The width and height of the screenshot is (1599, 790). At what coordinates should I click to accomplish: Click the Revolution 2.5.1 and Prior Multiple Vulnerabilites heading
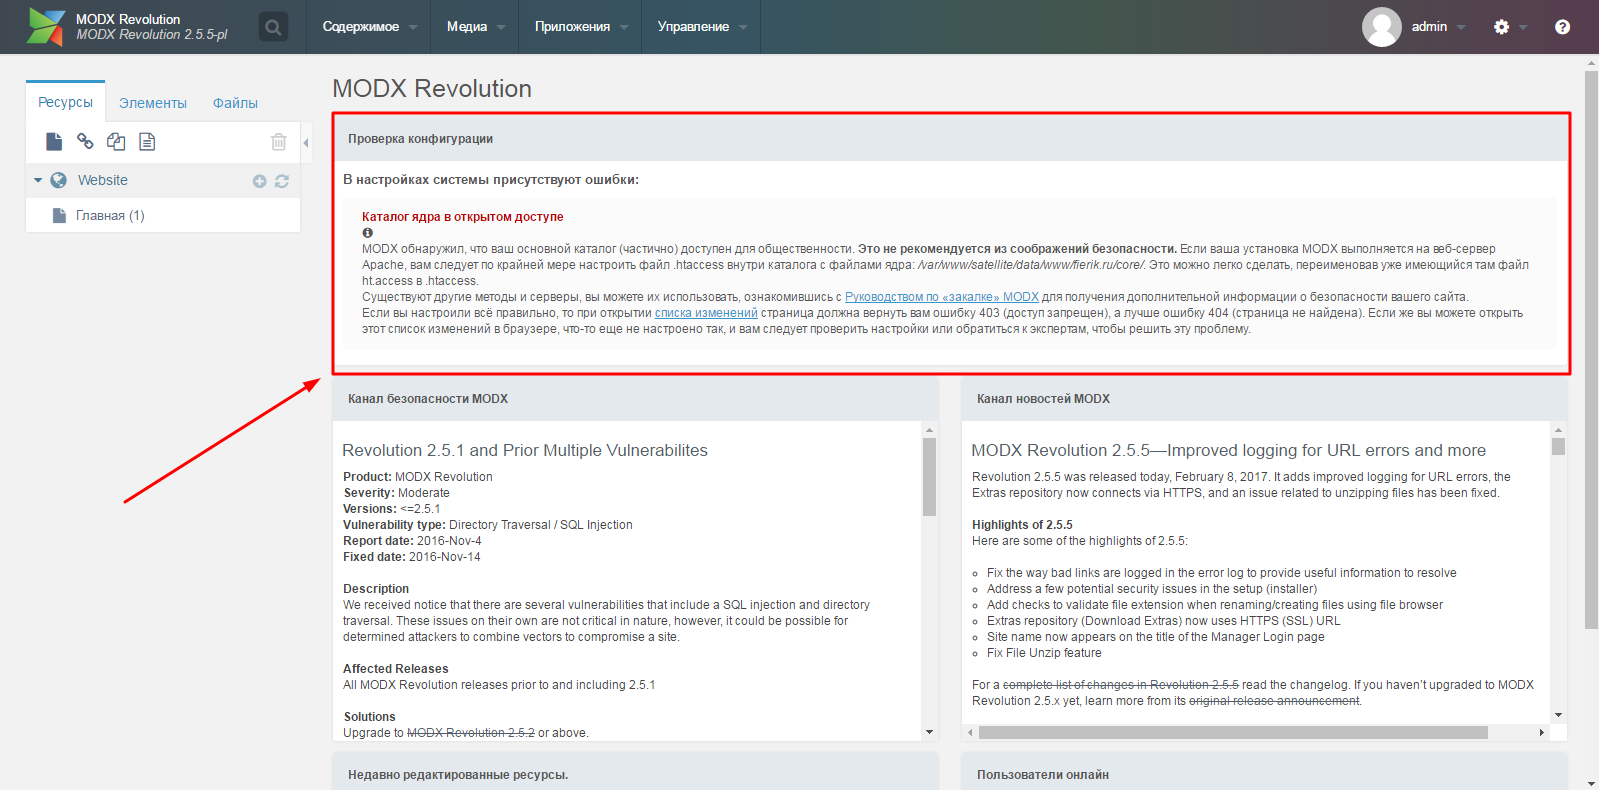525,450
